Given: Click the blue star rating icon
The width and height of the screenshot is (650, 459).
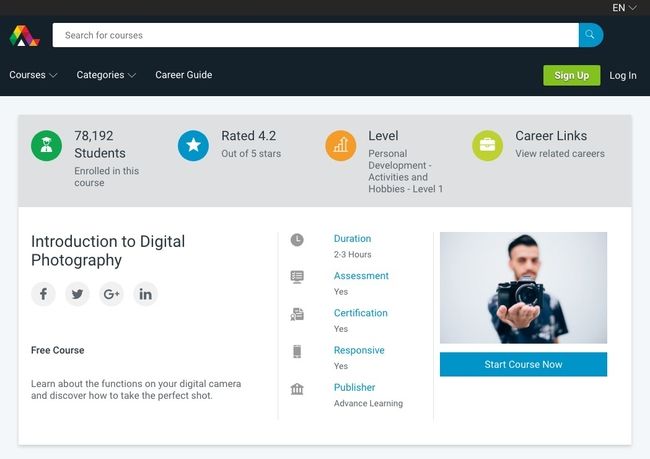Looking at the screenshot, I should (193, 146).
